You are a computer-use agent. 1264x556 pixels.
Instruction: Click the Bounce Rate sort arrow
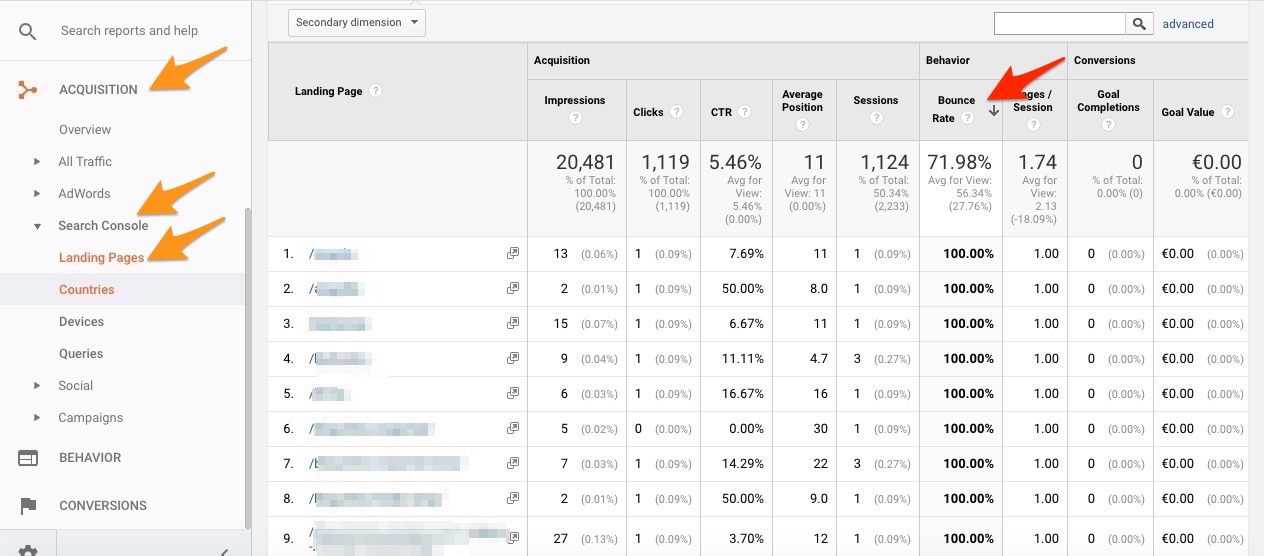pos(994,111)
